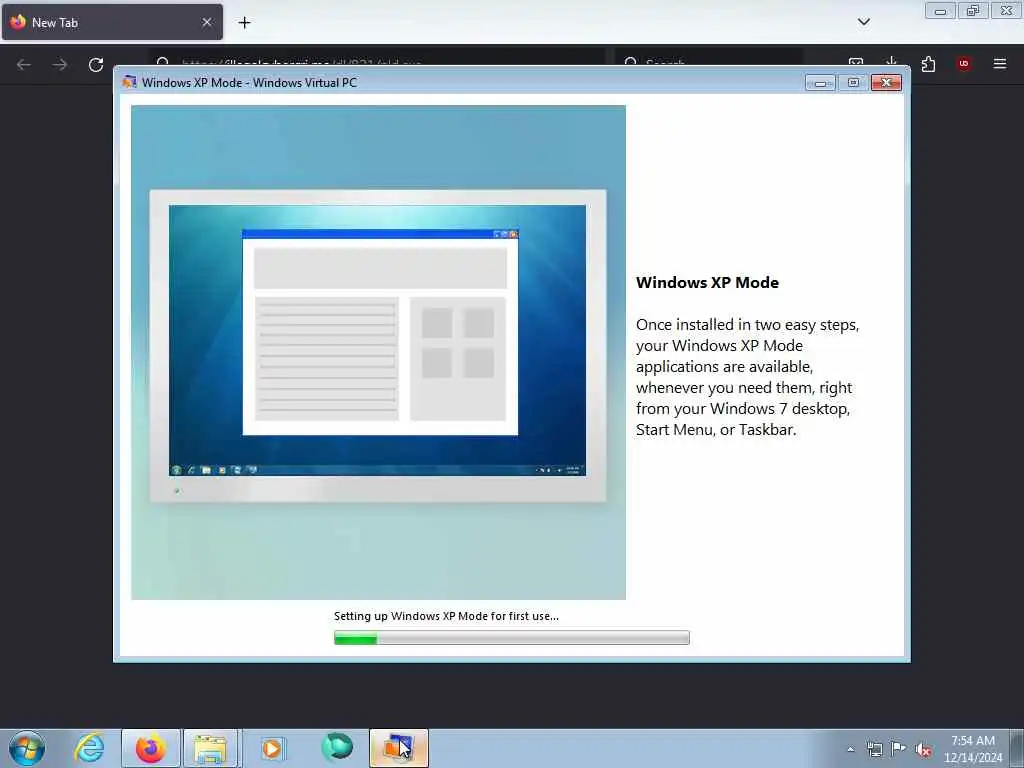The width and height of the screenshot is (1024, 768).
Task: Click the setup progress bar
Action: 511,637
